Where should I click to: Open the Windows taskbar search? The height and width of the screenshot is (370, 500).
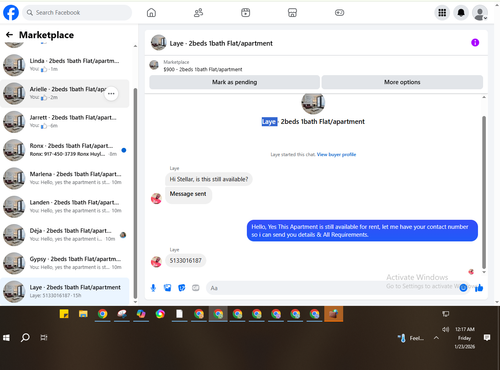pyautogui.click(x=25, y=338)
